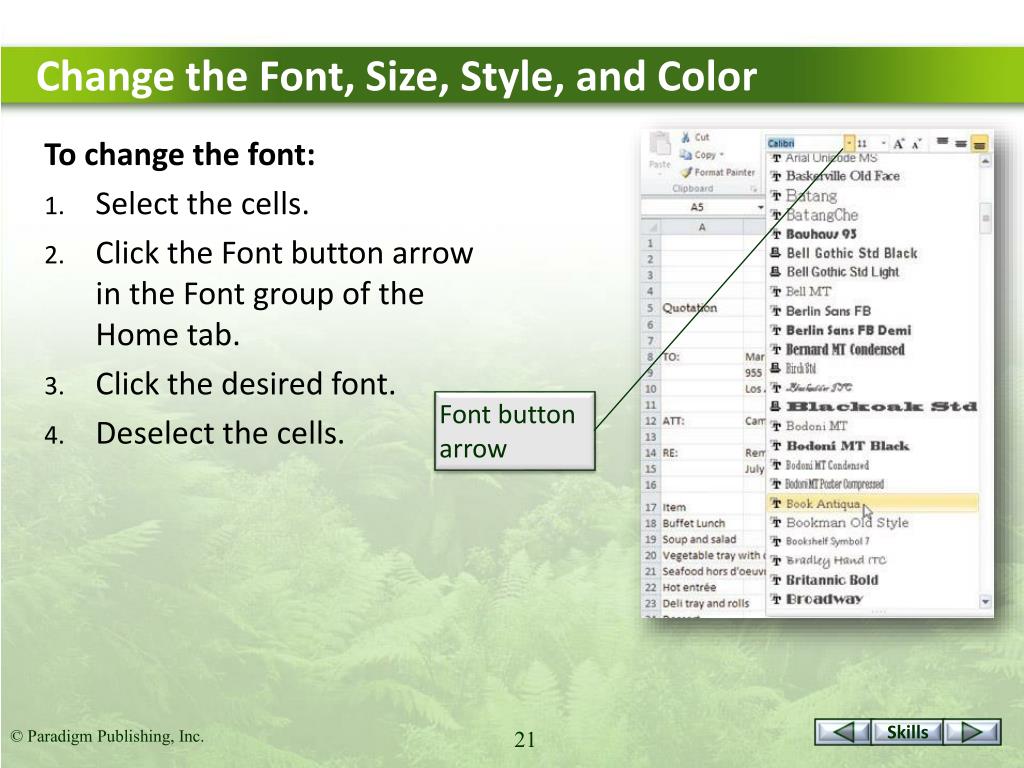Open the Name Box A5 dropdown

click(x=760, y=208)
